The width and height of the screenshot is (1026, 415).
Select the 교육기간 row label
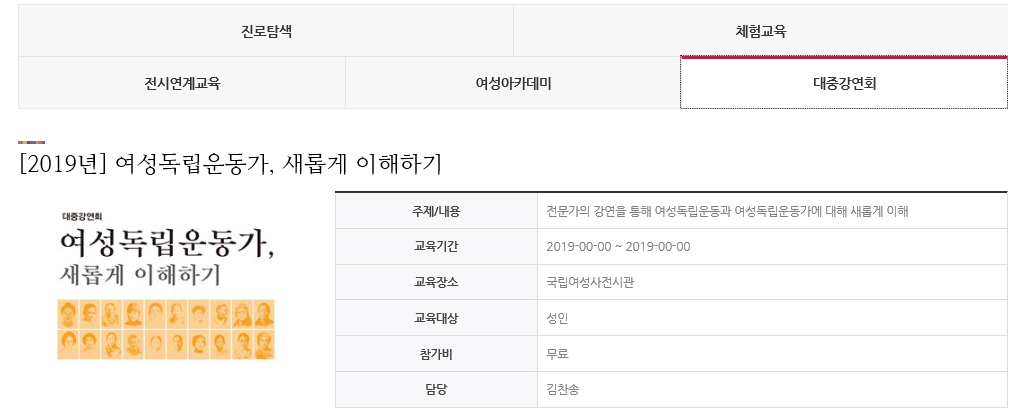pos(436,247)
